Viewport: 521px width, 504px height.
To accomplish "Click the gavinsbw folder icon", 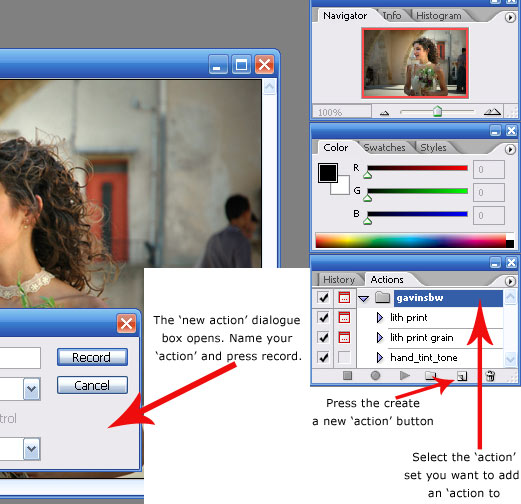I will 382,297.
